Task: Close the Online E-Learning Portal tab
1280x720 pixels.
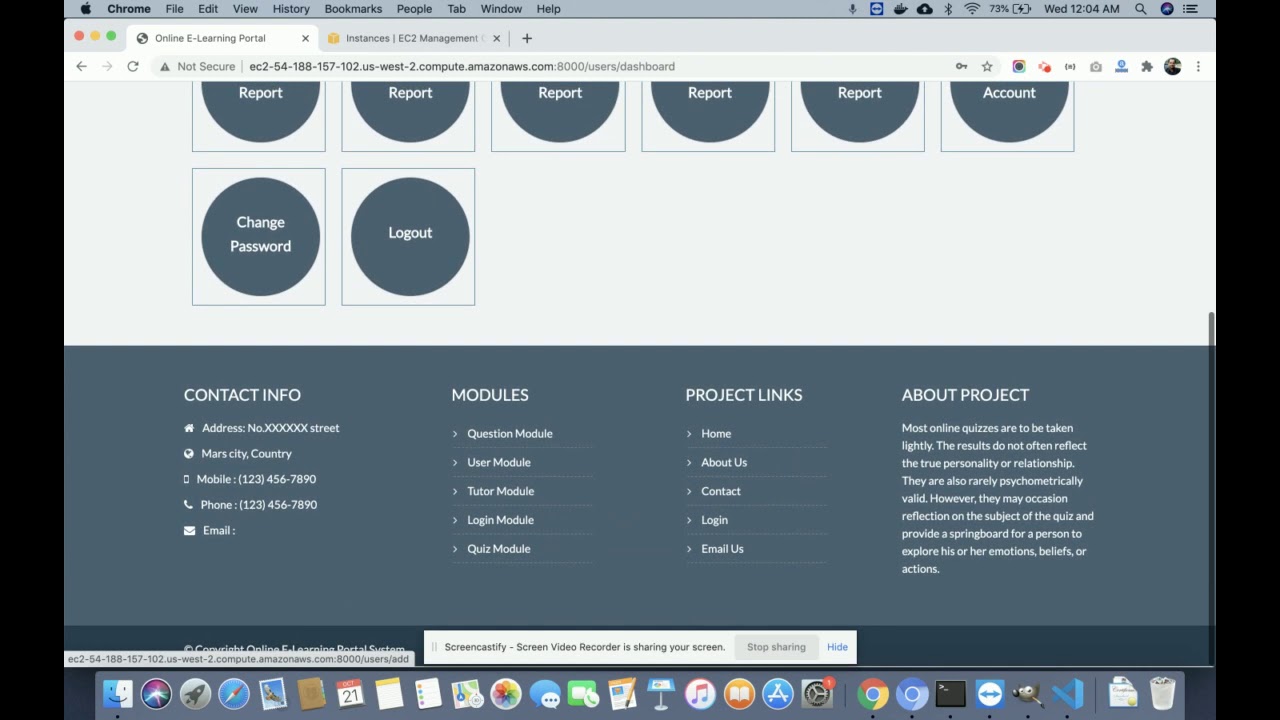Action: click(305, 38)
